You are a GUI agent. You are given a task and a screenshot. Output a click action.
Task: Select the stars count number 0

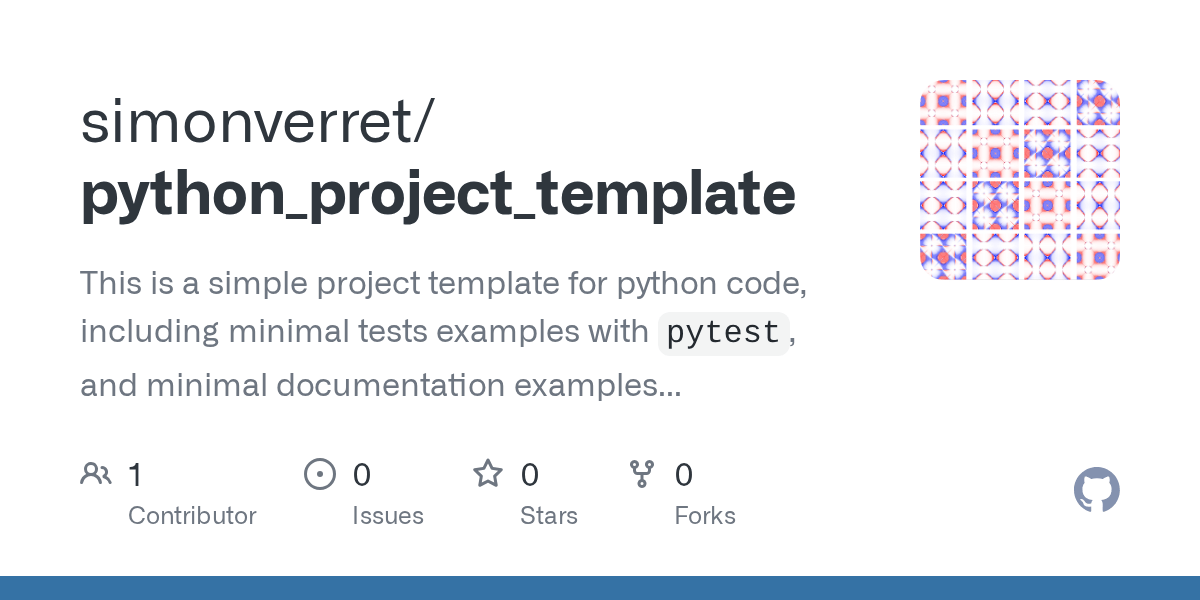[530, 475]
